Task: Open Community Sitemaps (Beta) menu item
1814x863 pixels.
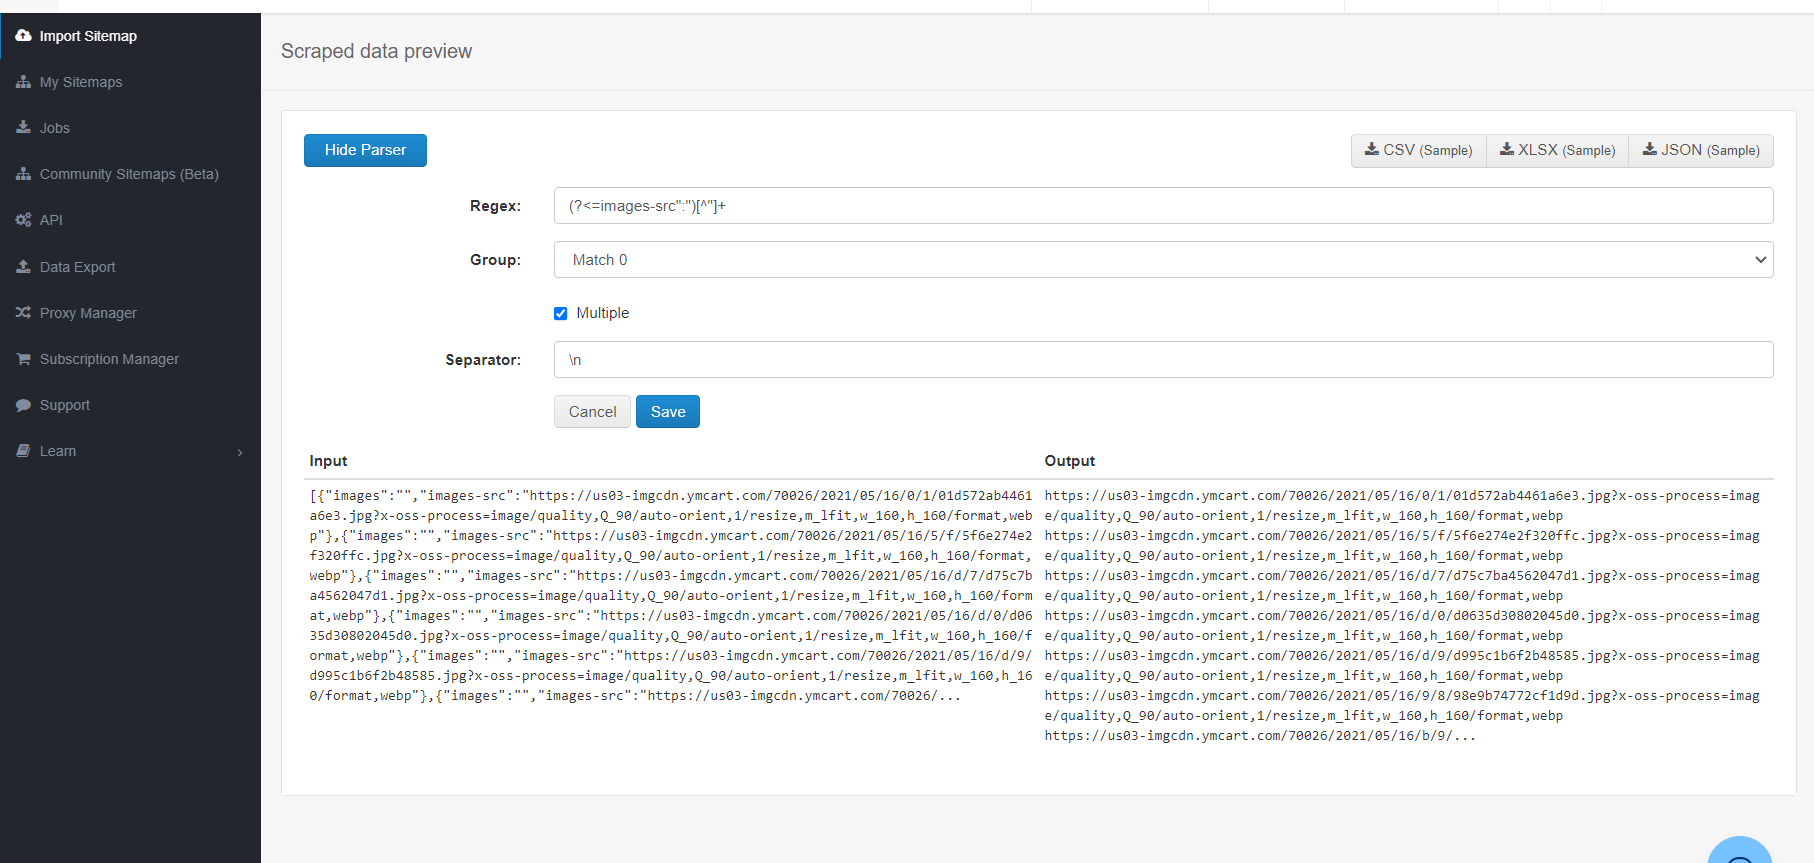Action: pyautogui.click(x=129, y=174)
